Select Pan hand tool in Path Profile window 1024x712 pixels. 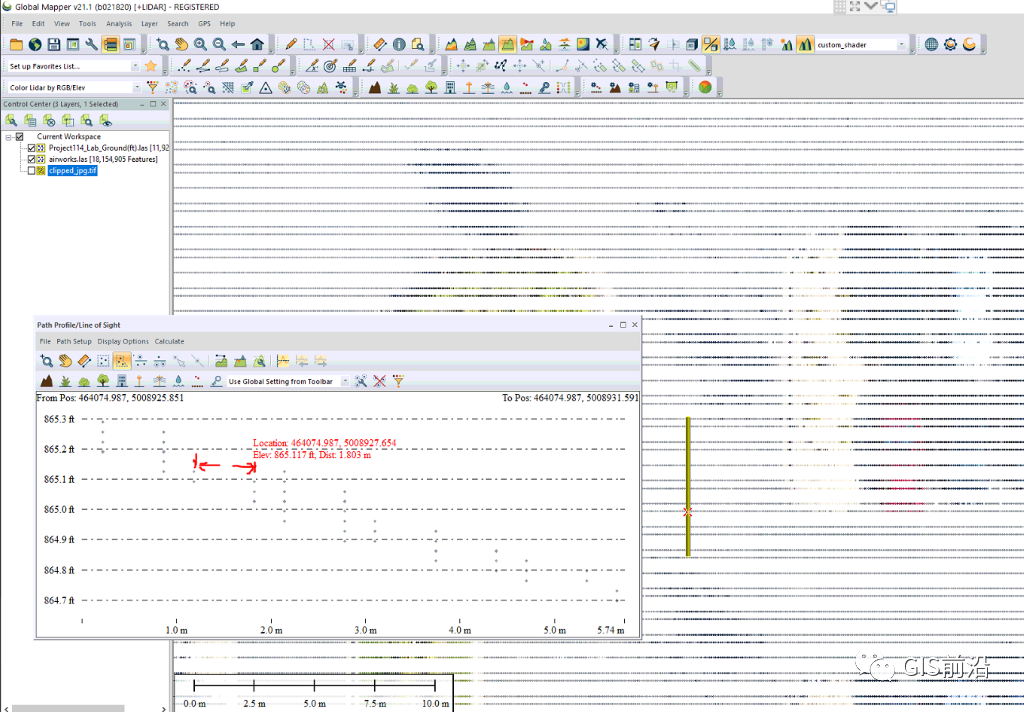click(65, 361)
